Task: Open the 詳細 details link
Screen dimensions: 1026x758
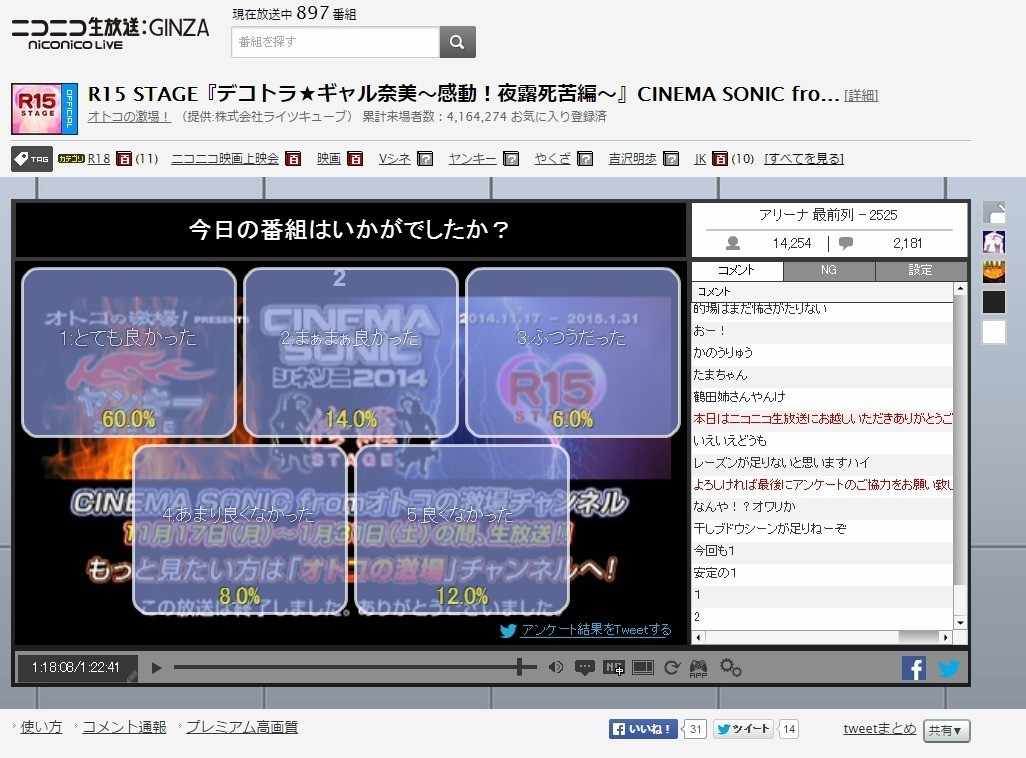Action: point(860,96)
